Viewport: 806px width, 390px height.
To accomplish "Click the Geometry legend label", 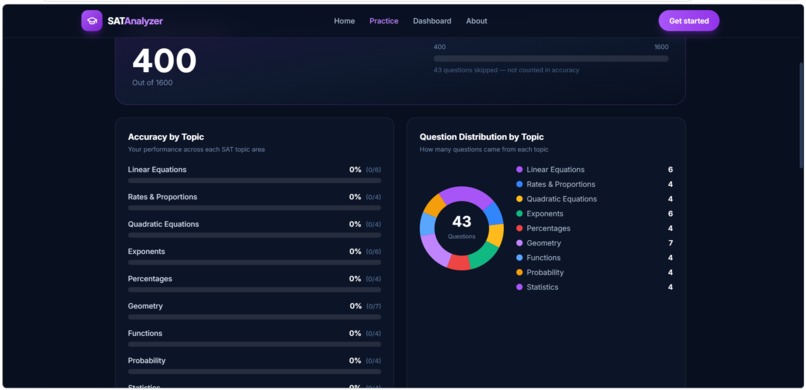I will pos(544,243).
